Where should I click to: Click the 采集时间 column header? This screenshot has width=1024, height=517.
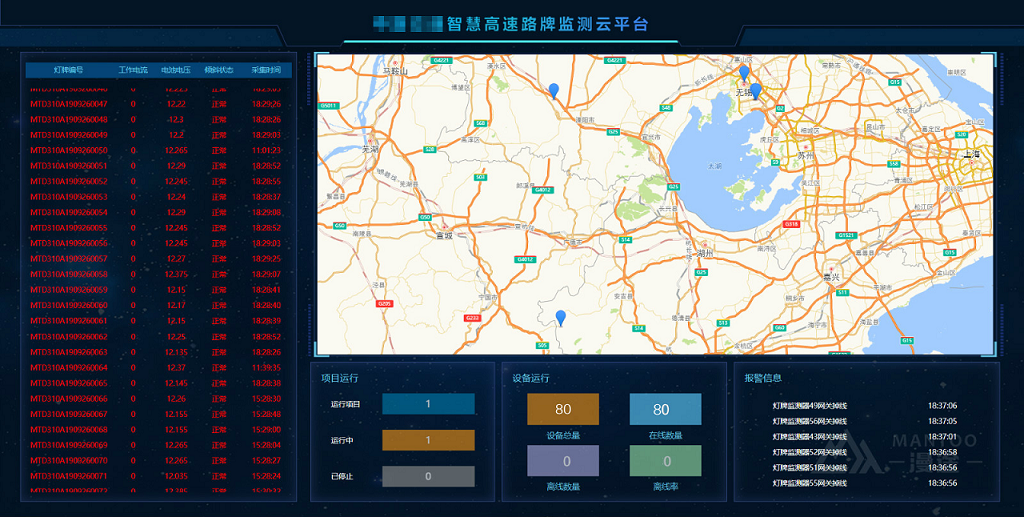tap(266, 70)
